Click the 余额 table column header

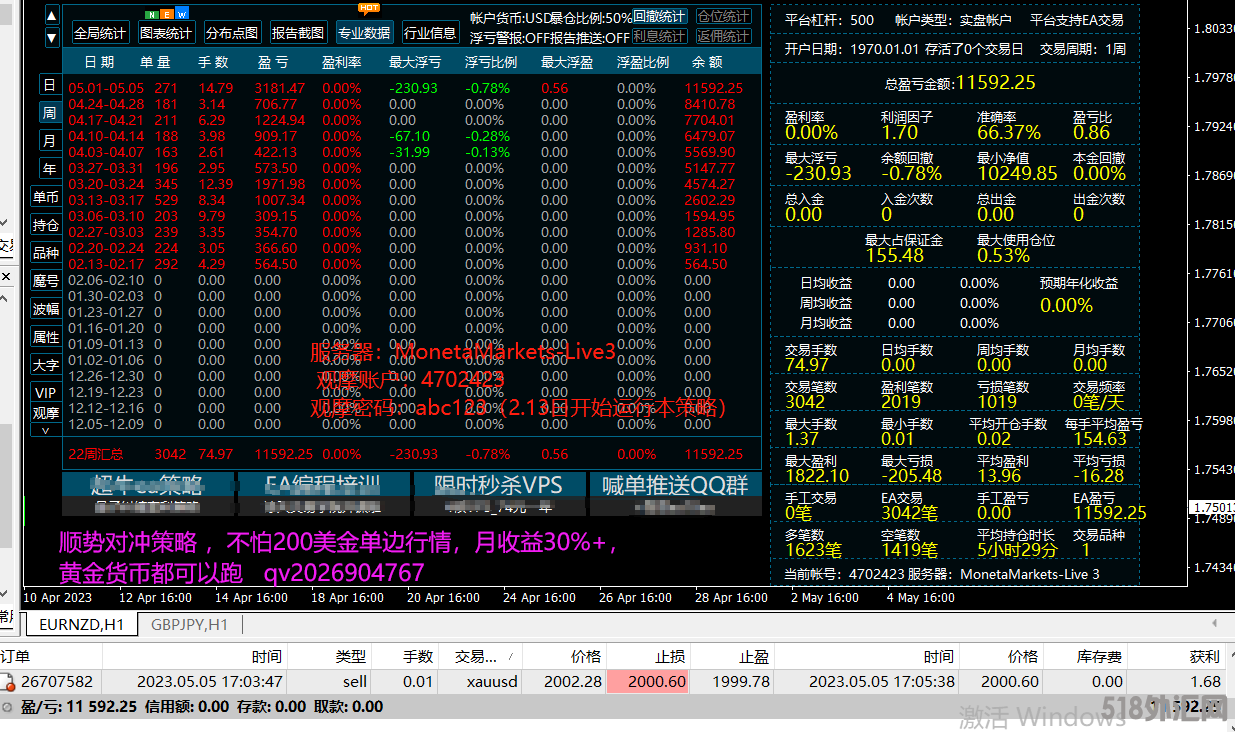coord(707,62)
